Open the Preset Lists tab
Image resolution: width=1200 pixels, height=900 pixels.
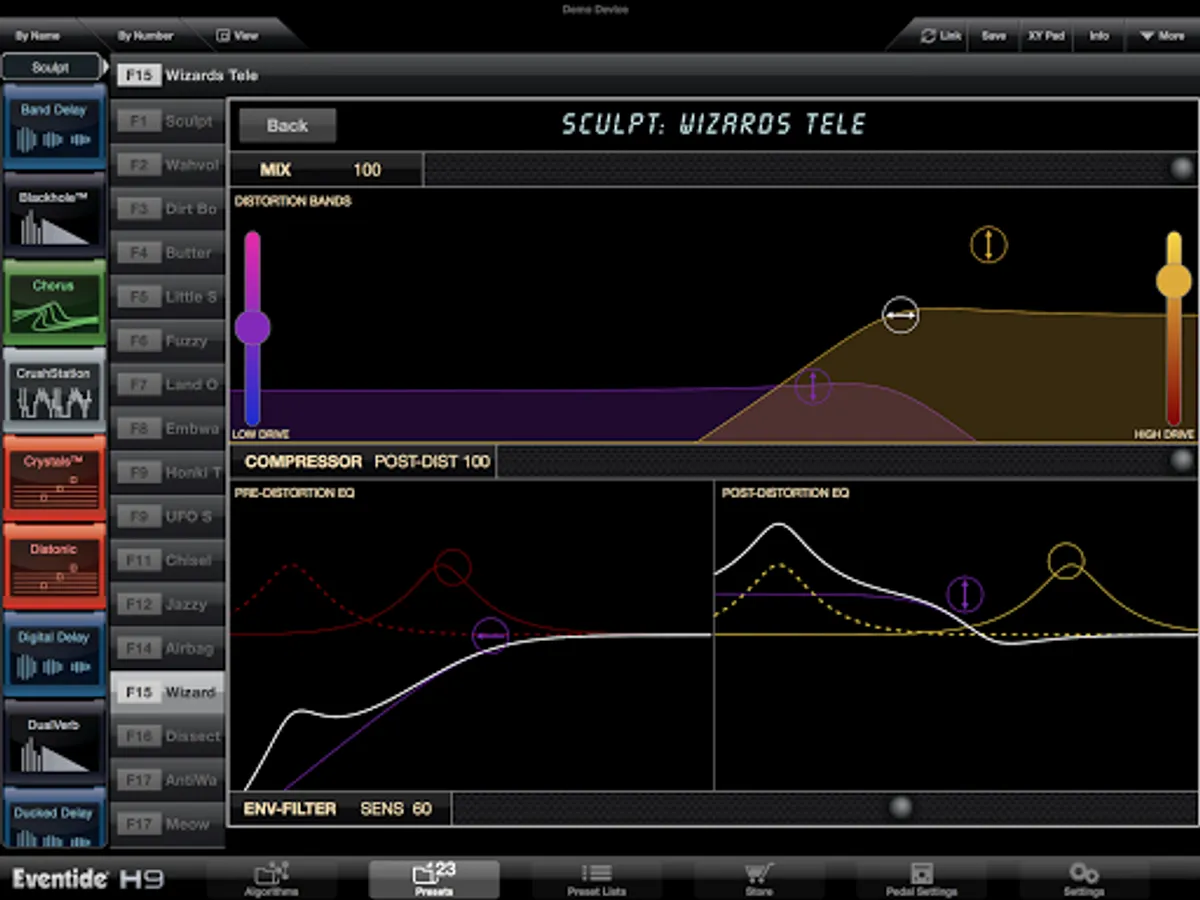tap(596, 879)
